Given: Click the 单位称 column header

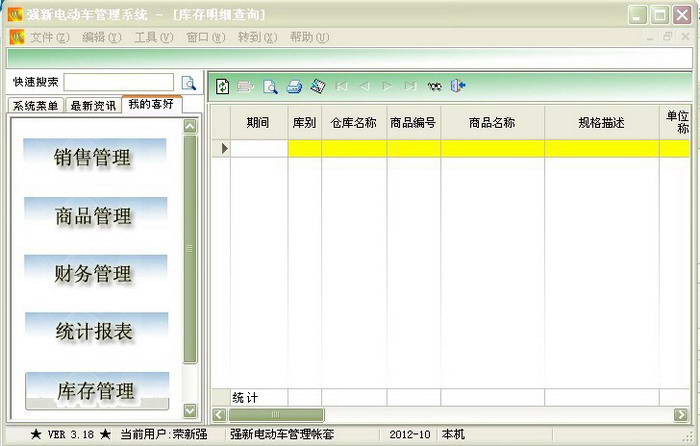Looking at the screenshot, I should (675, 123).
